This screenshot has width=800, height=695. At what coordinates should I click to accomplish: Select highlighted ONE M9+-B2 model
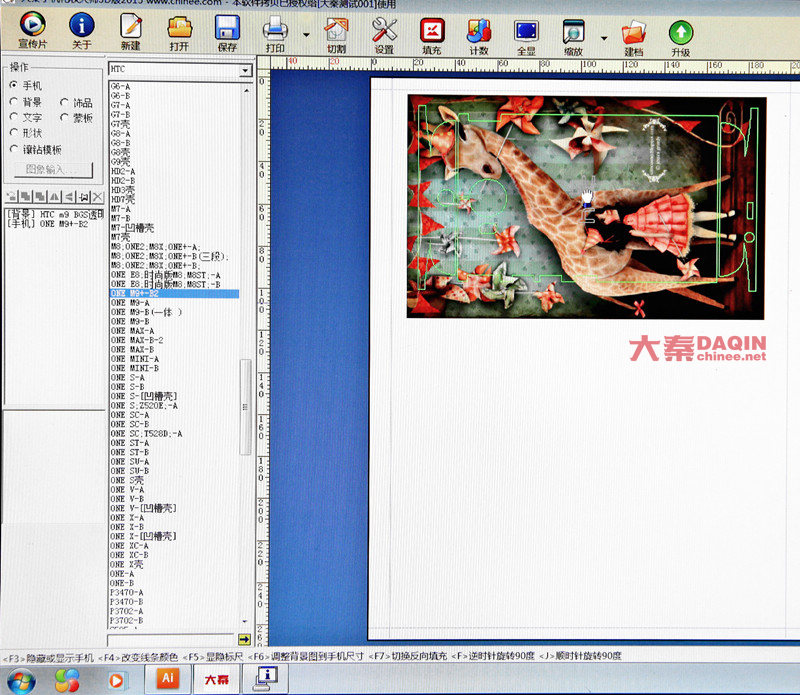point(174,293)
